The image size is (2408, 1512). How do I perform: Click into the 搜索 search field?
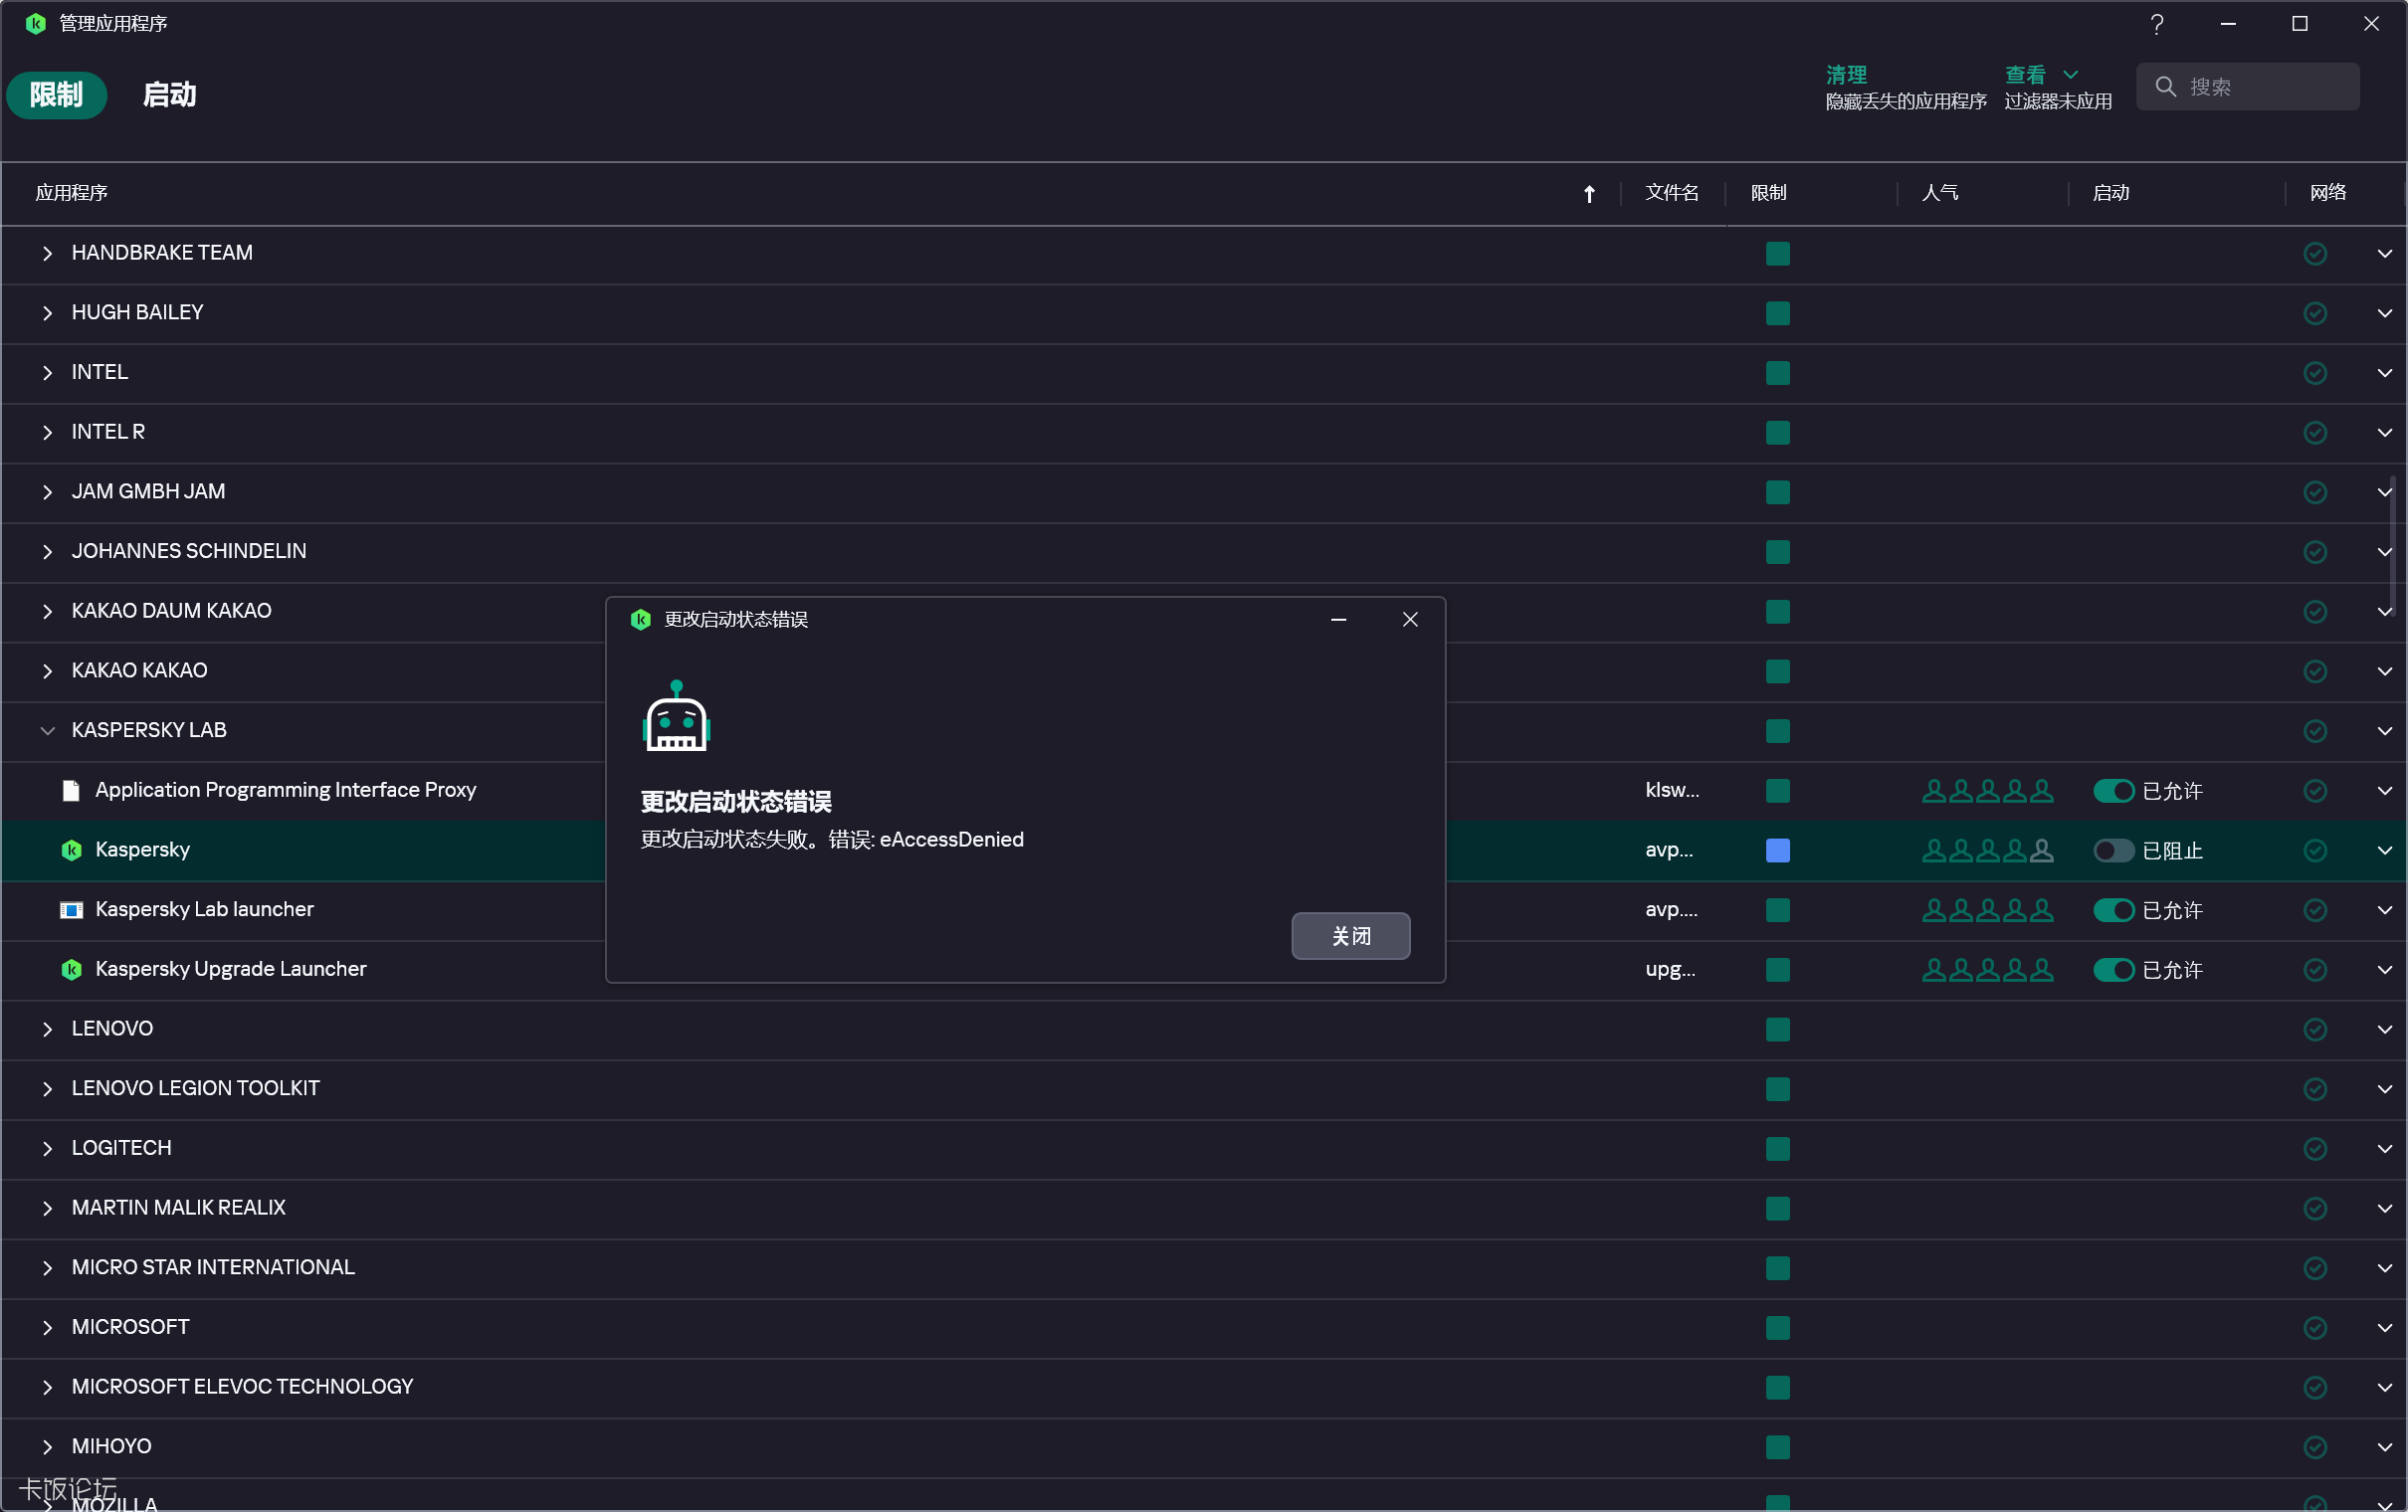[2247, 87]
